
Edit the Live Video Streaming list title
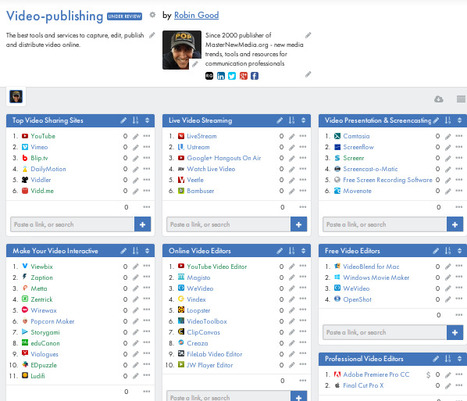point(280,121)
